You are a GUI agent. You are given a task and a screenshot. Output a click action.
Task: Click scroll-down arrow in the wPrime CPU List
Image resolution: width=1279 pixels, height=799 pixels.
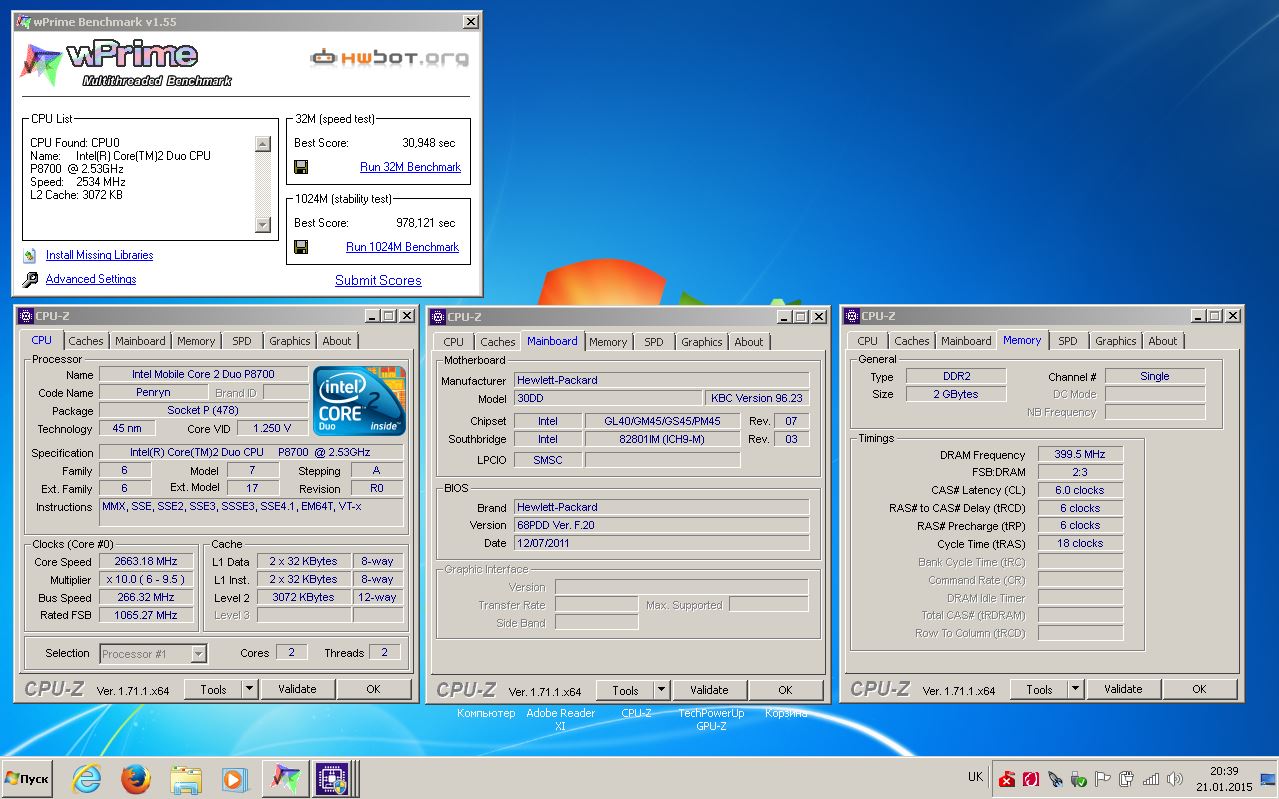click(x=262, y=225)
